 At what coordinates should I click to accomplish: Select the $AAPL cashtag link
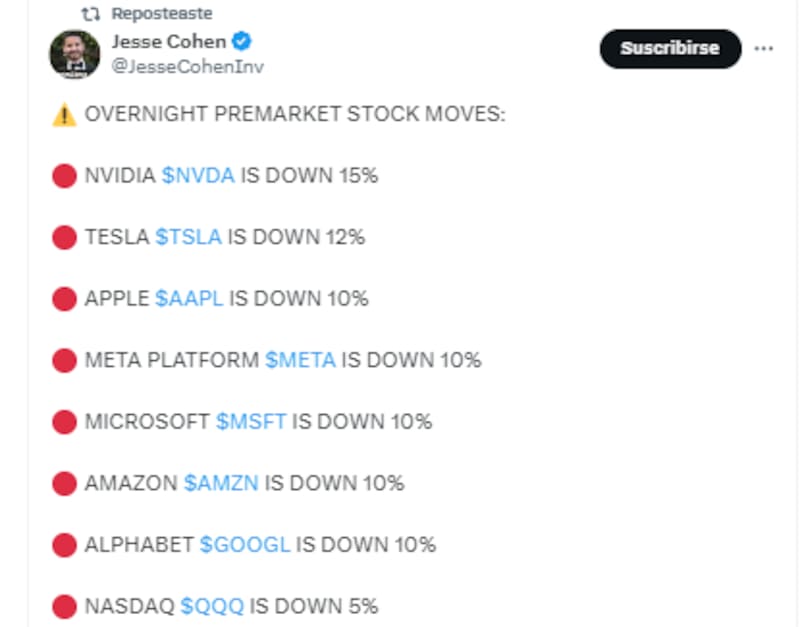[x=189, y=298]
